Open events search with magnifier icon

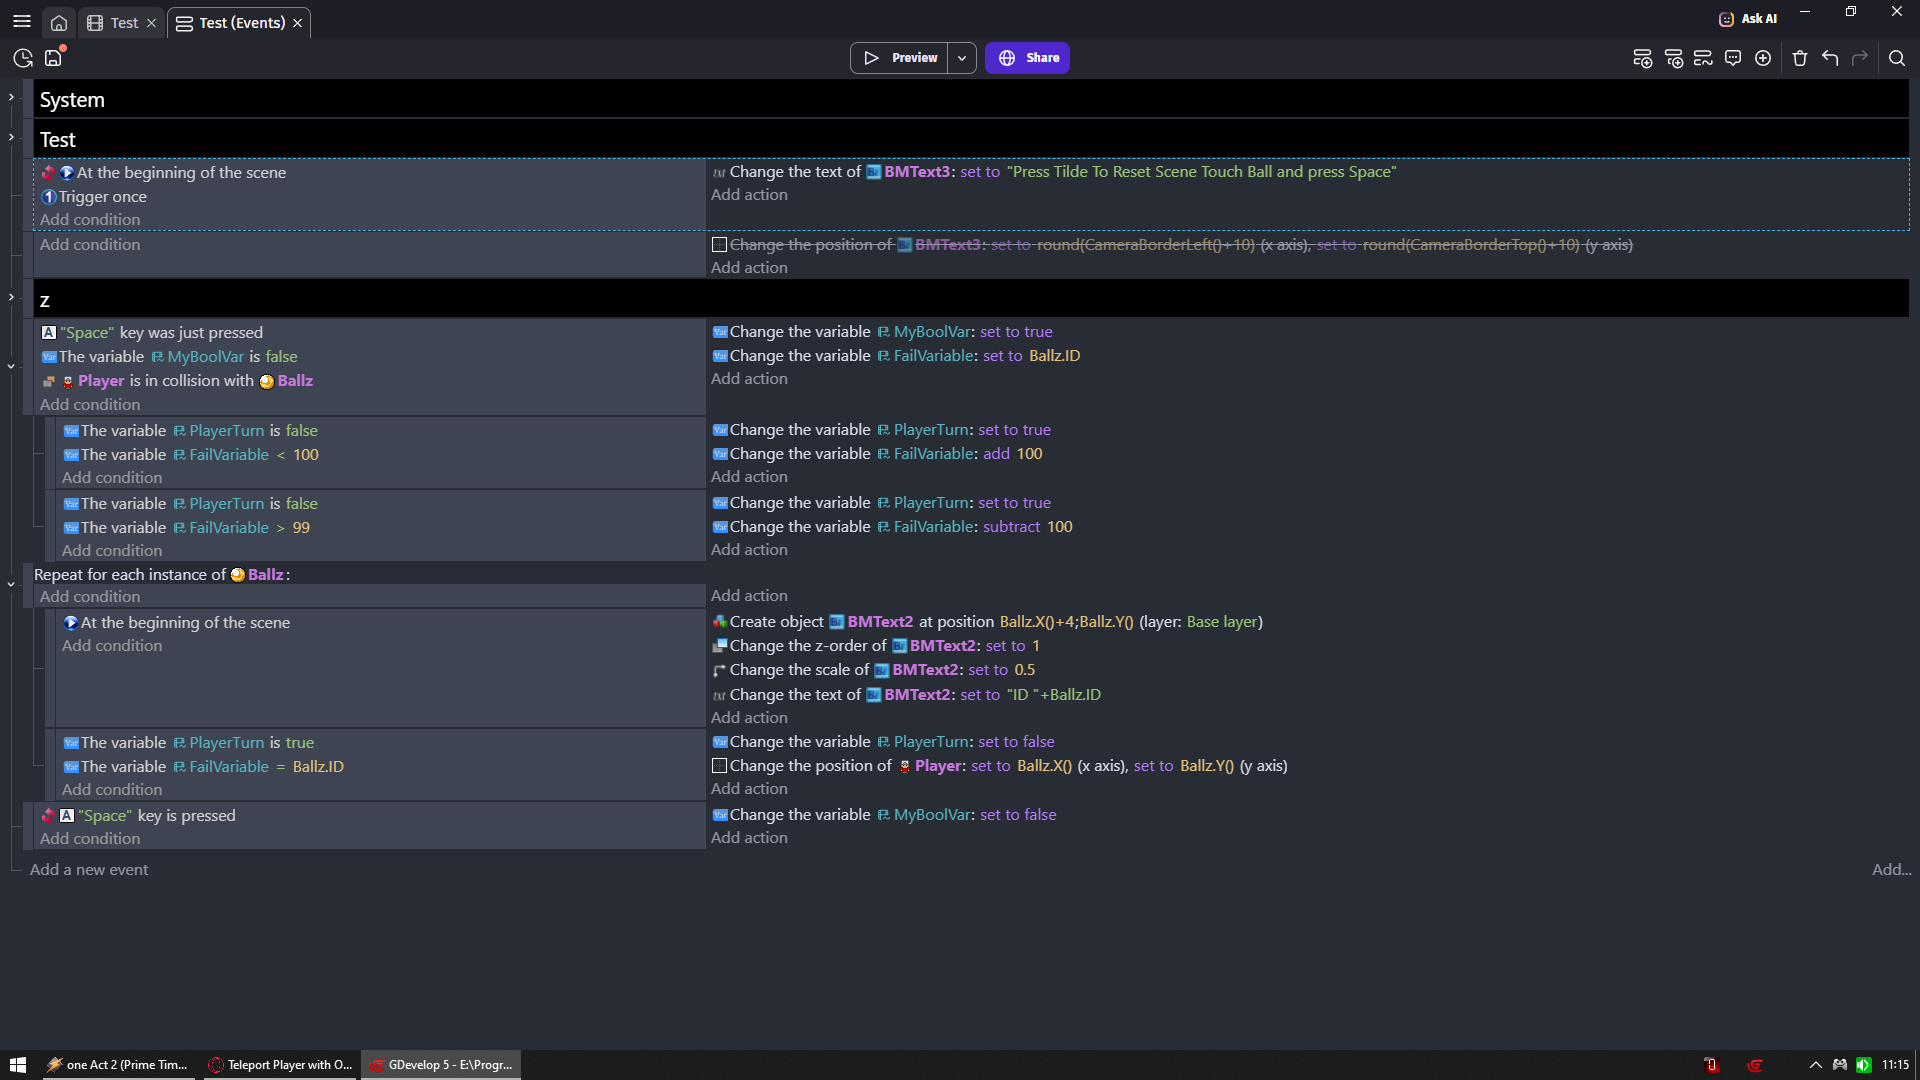click(x=1896, y=58)
